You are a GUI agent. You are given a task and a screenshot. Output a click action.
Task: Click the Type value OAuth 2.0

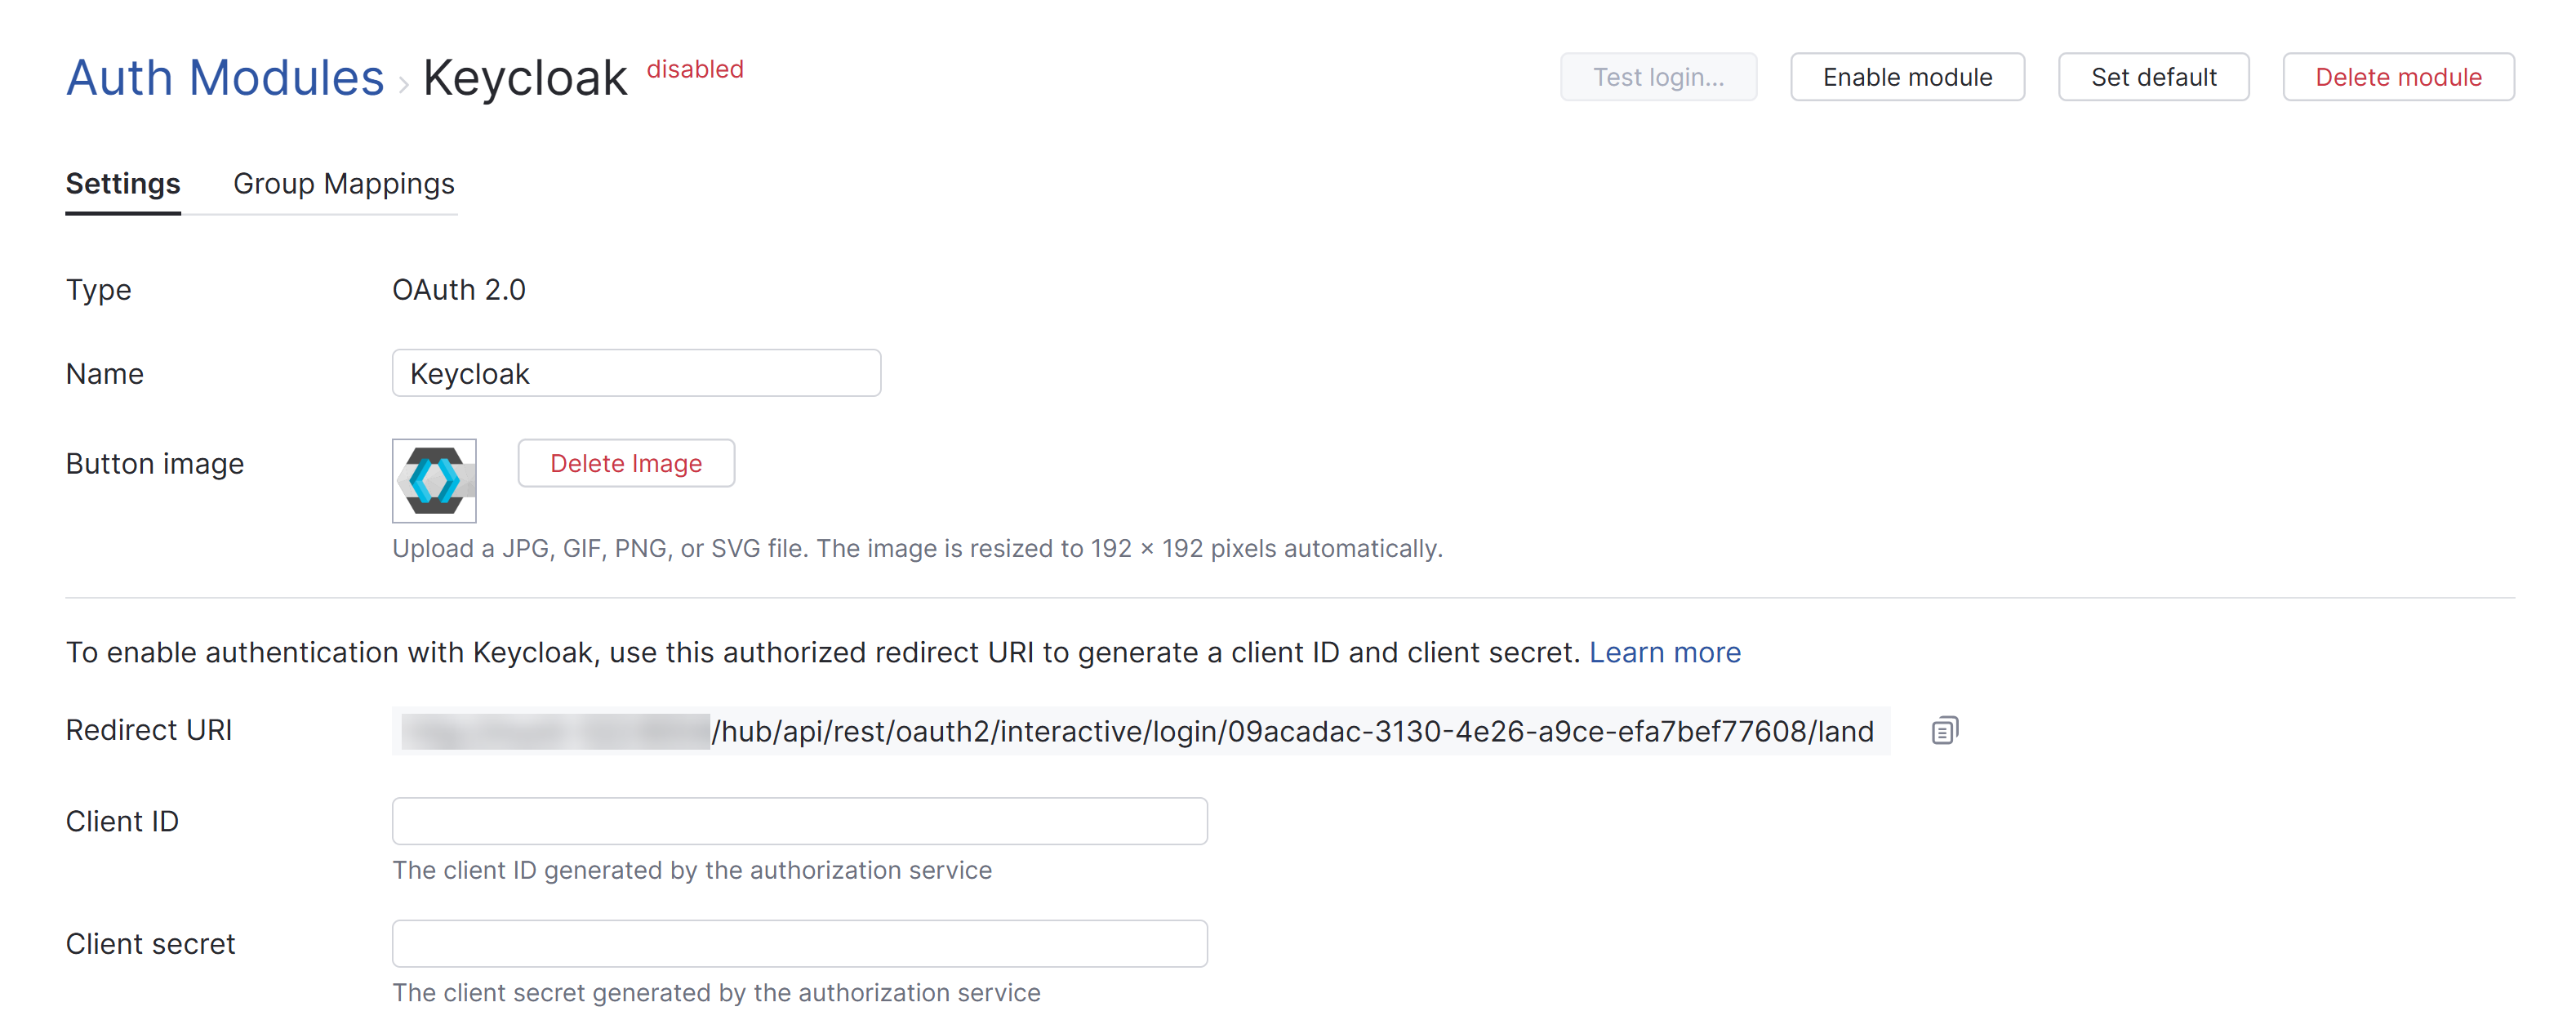click(x=459, y=289)
